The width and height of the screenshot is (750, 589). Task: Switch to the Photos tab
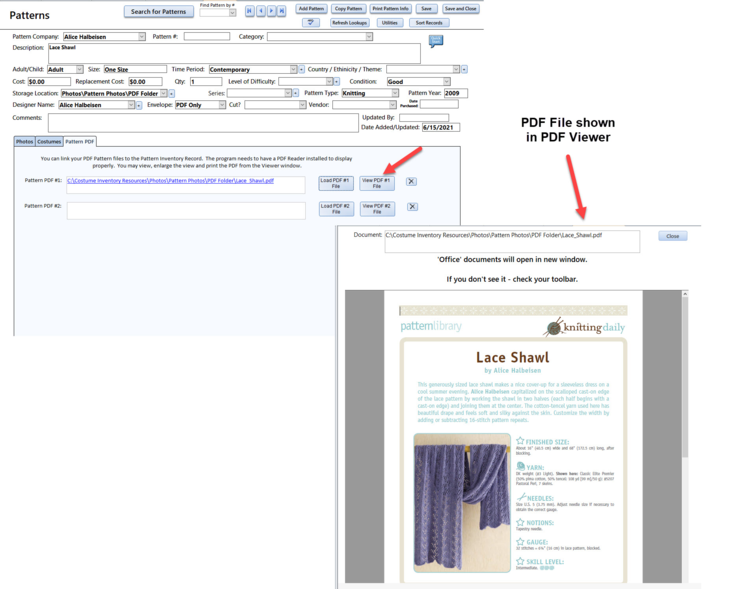[24, 142]
